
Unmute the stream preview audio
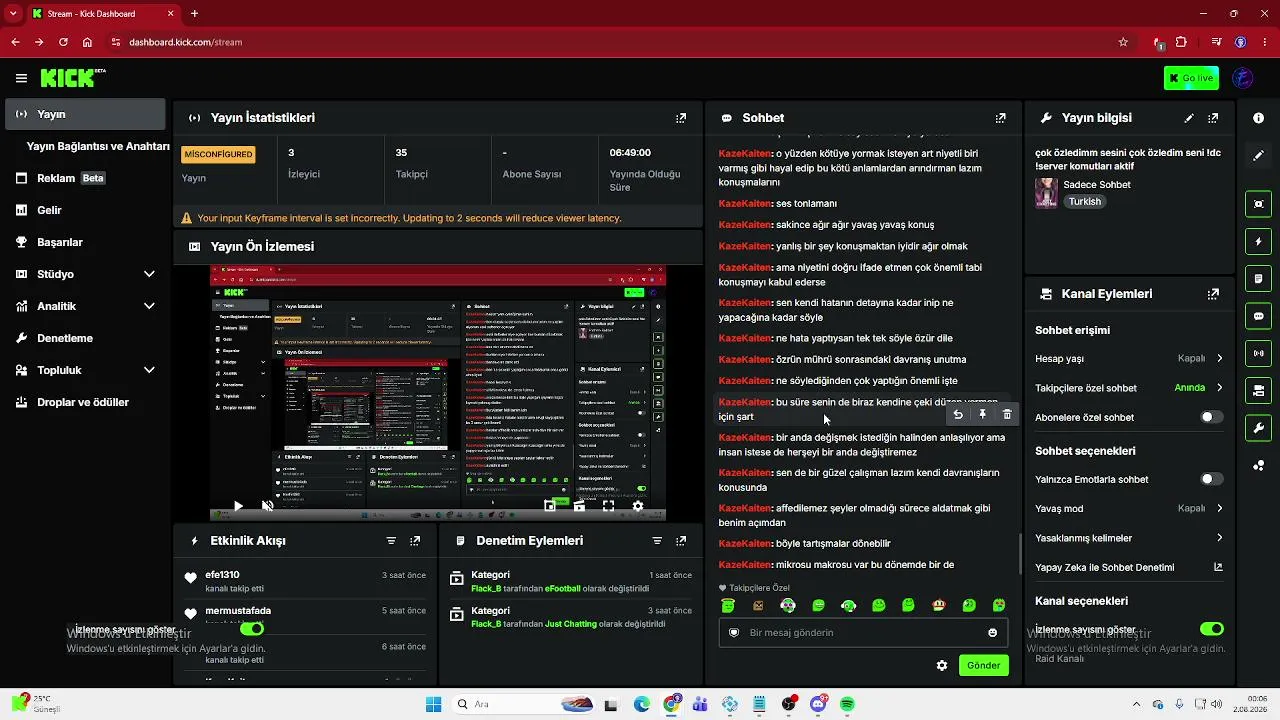[267, 506]
